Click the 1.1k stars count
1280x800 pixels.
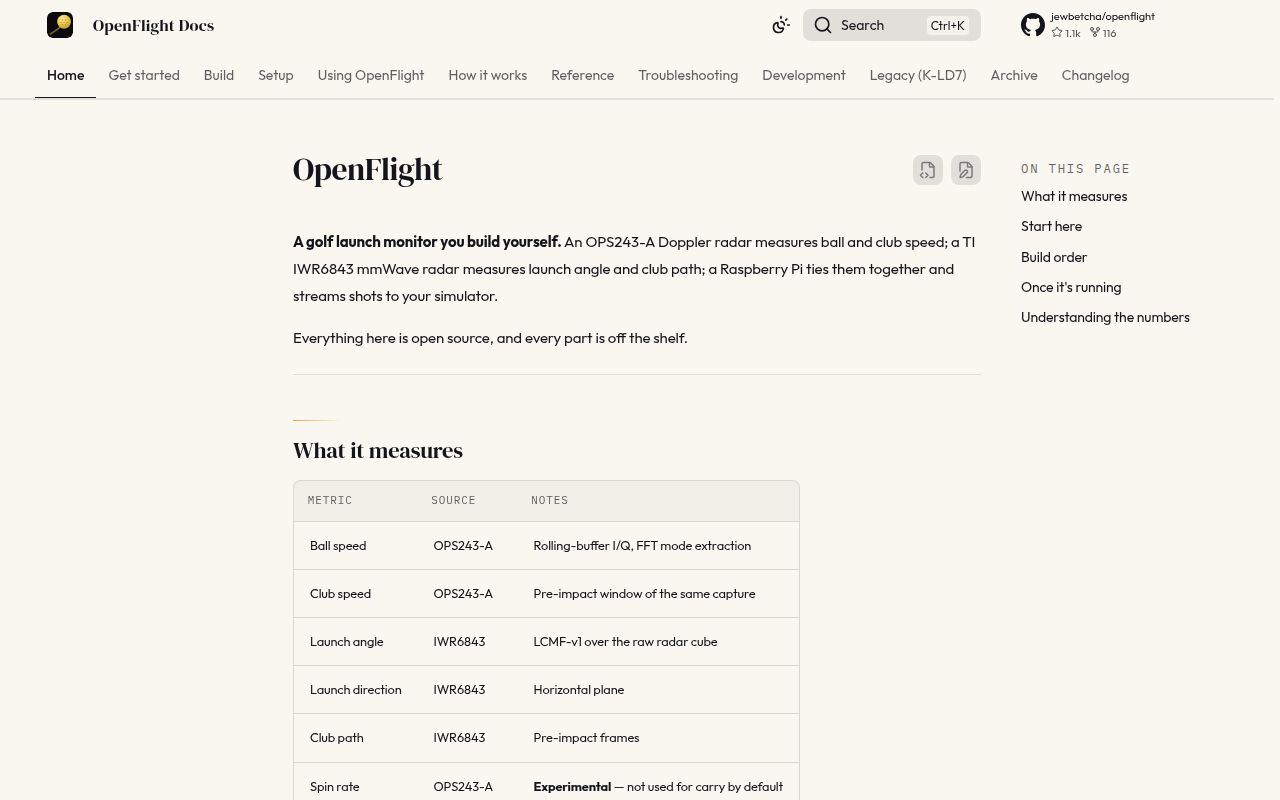(1066, 33)
